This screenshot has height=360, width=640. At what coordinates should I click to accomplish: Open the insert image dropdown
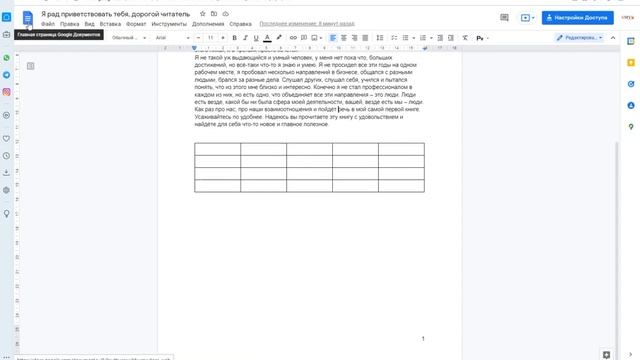(x=317, y=38)
